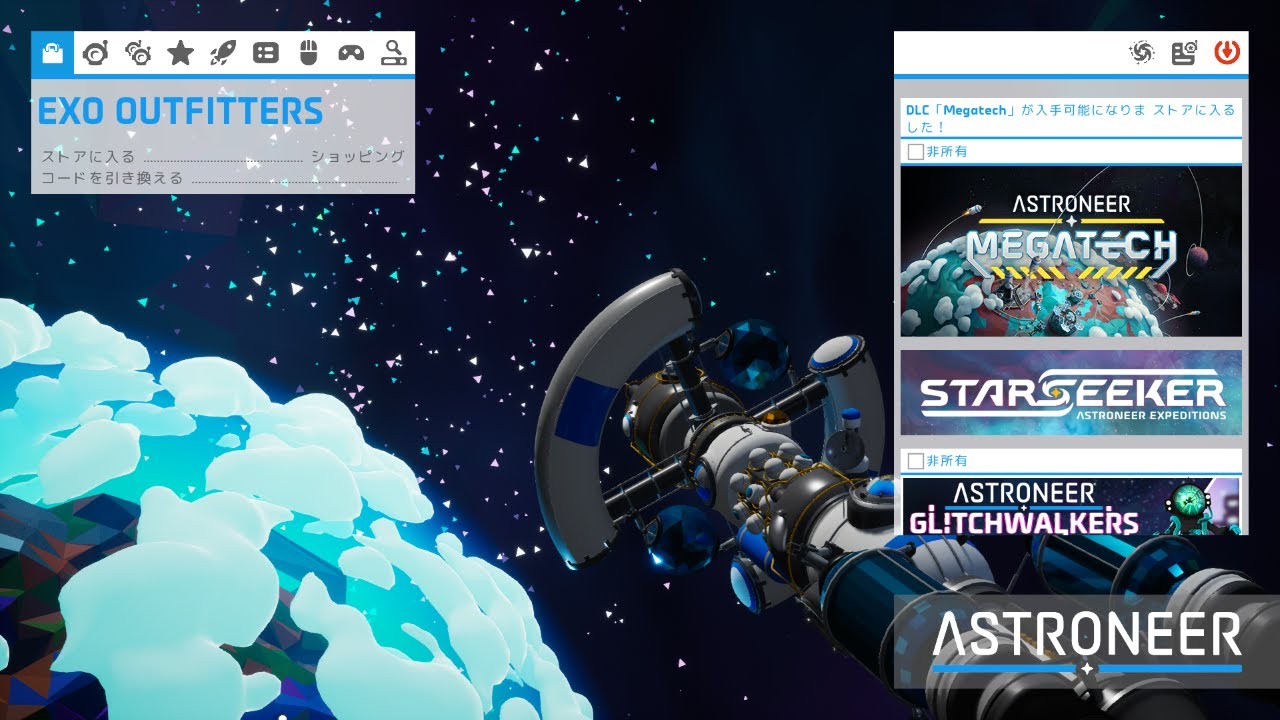Screen dimensions: 1280x720
Task: Open the gamepad controller icon tab
Action: pos(351,53)
